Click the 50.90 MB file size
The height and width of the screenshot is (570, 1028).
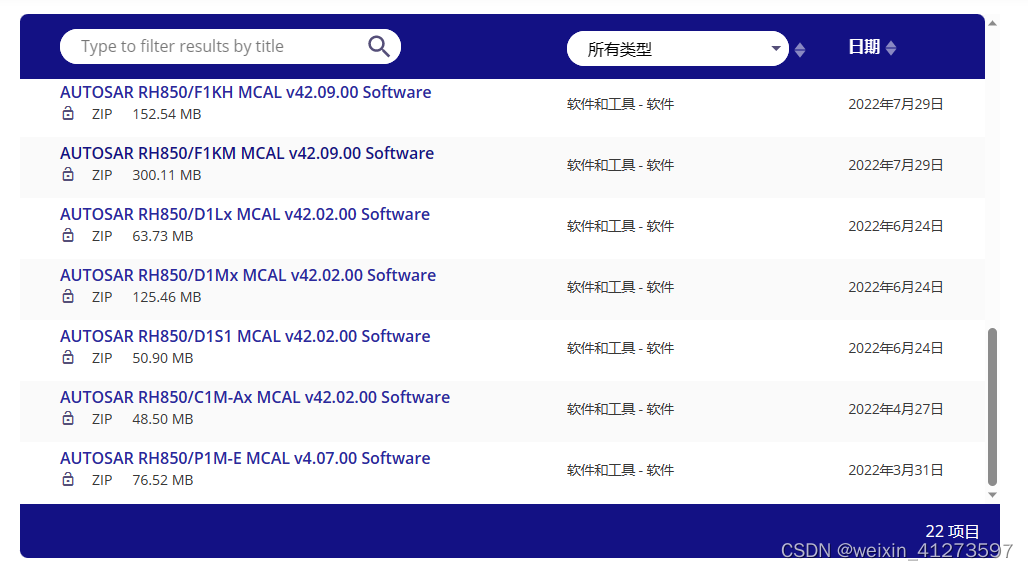click(163, 358)
